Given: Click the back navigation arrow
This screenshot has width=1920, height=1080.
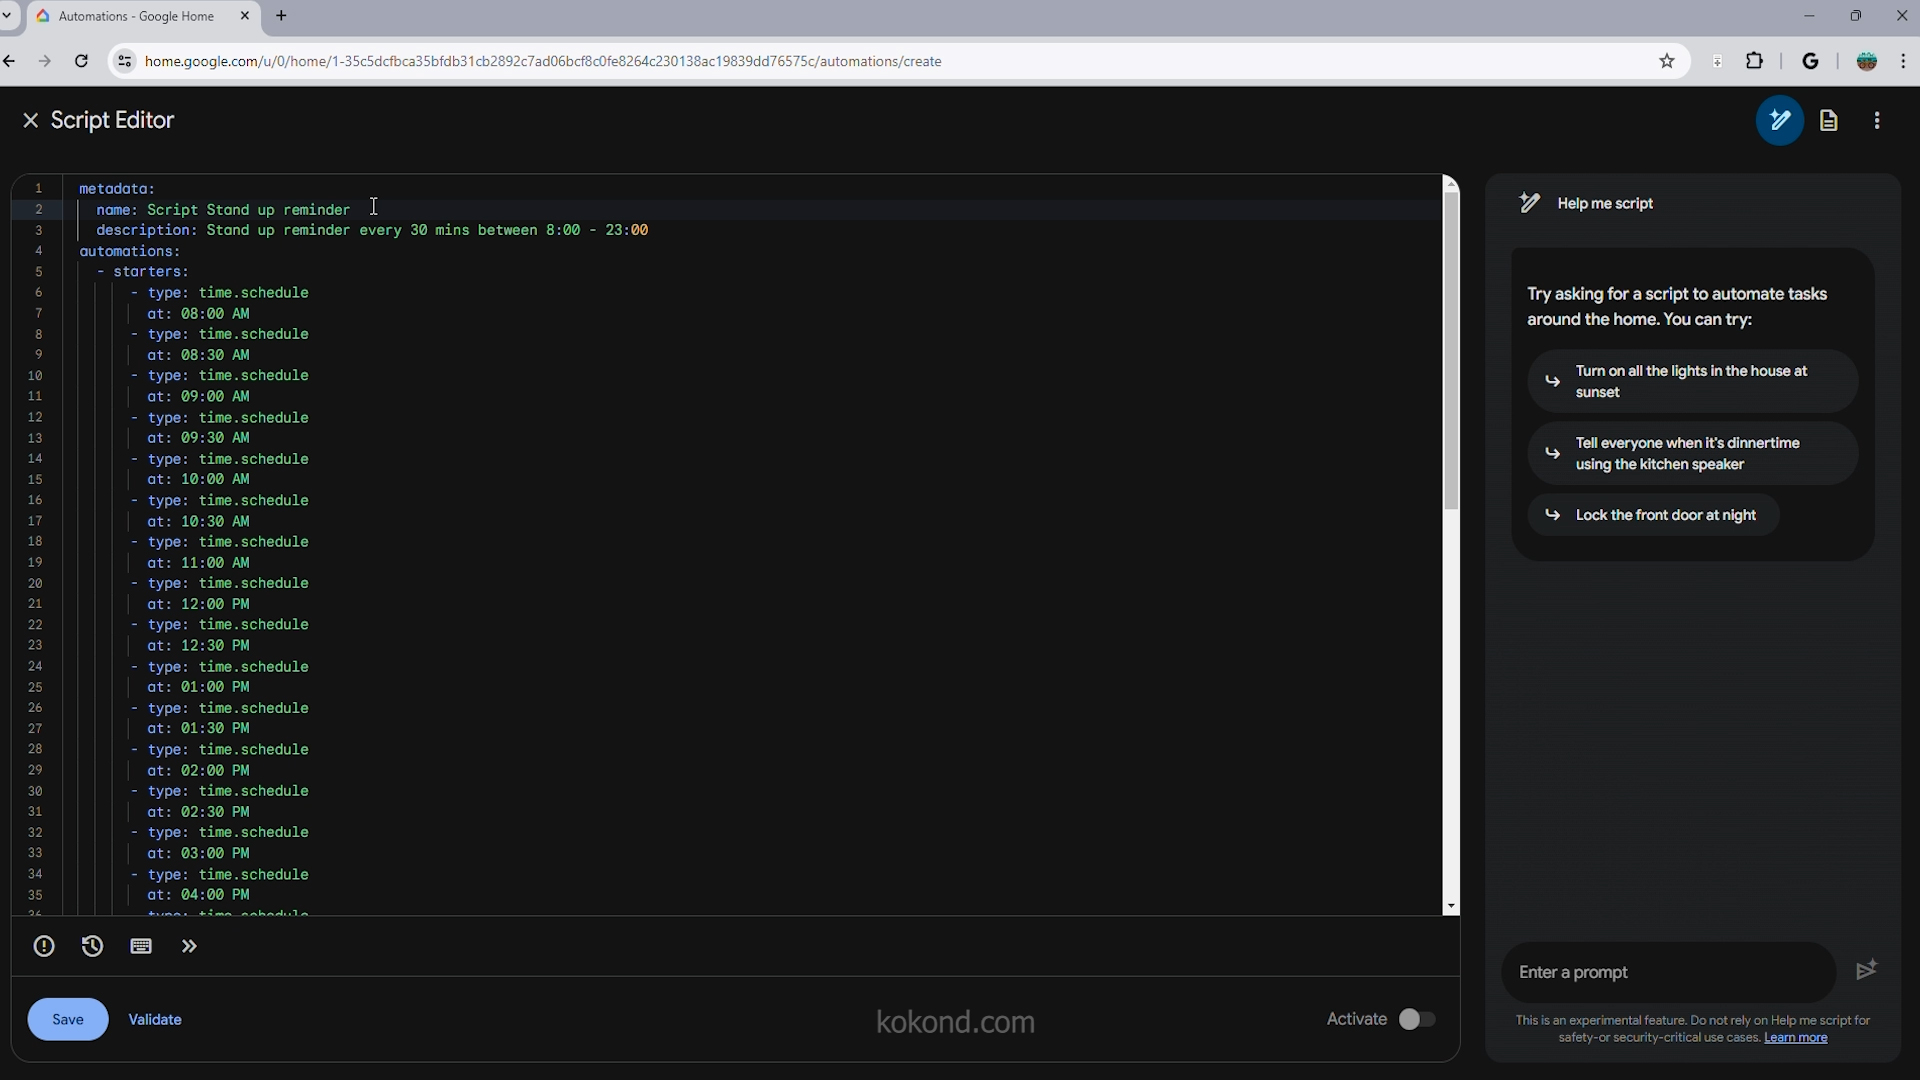Looking at the screenshot, I should click(x=13, y=62).
